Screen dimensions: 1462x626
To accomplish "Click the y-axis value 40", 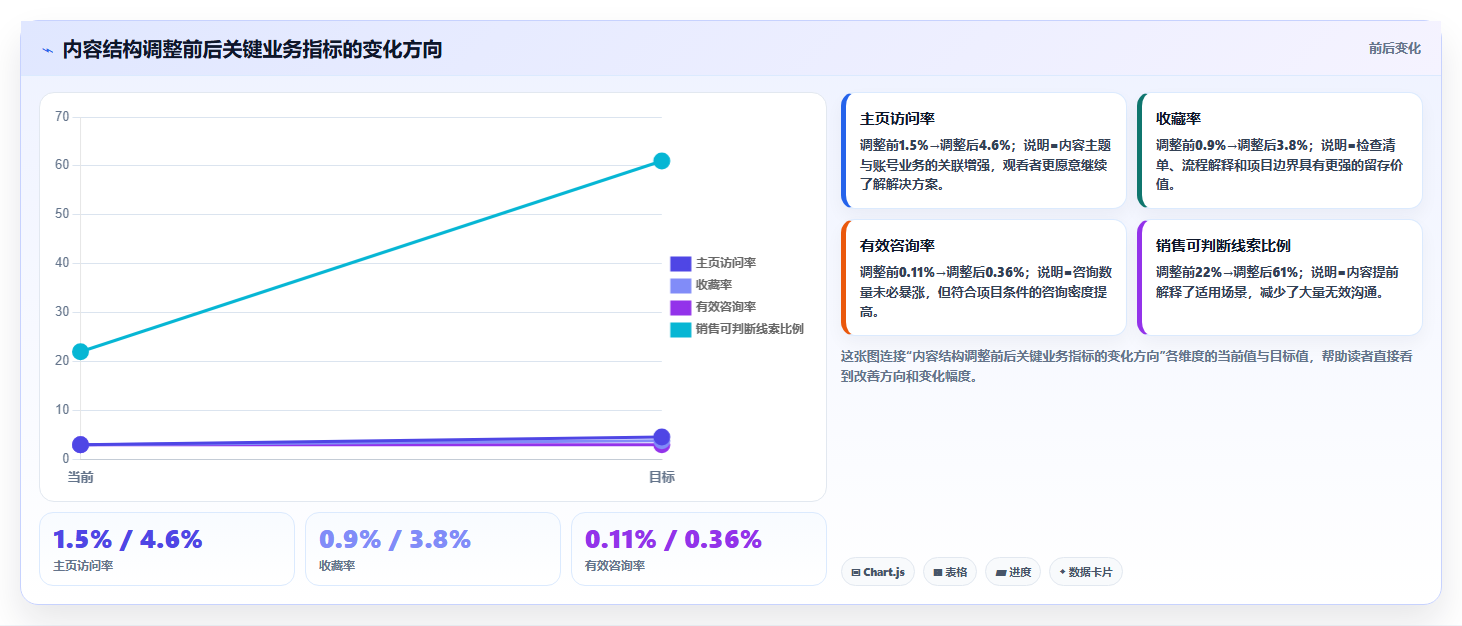I will (x=62, y=263).
